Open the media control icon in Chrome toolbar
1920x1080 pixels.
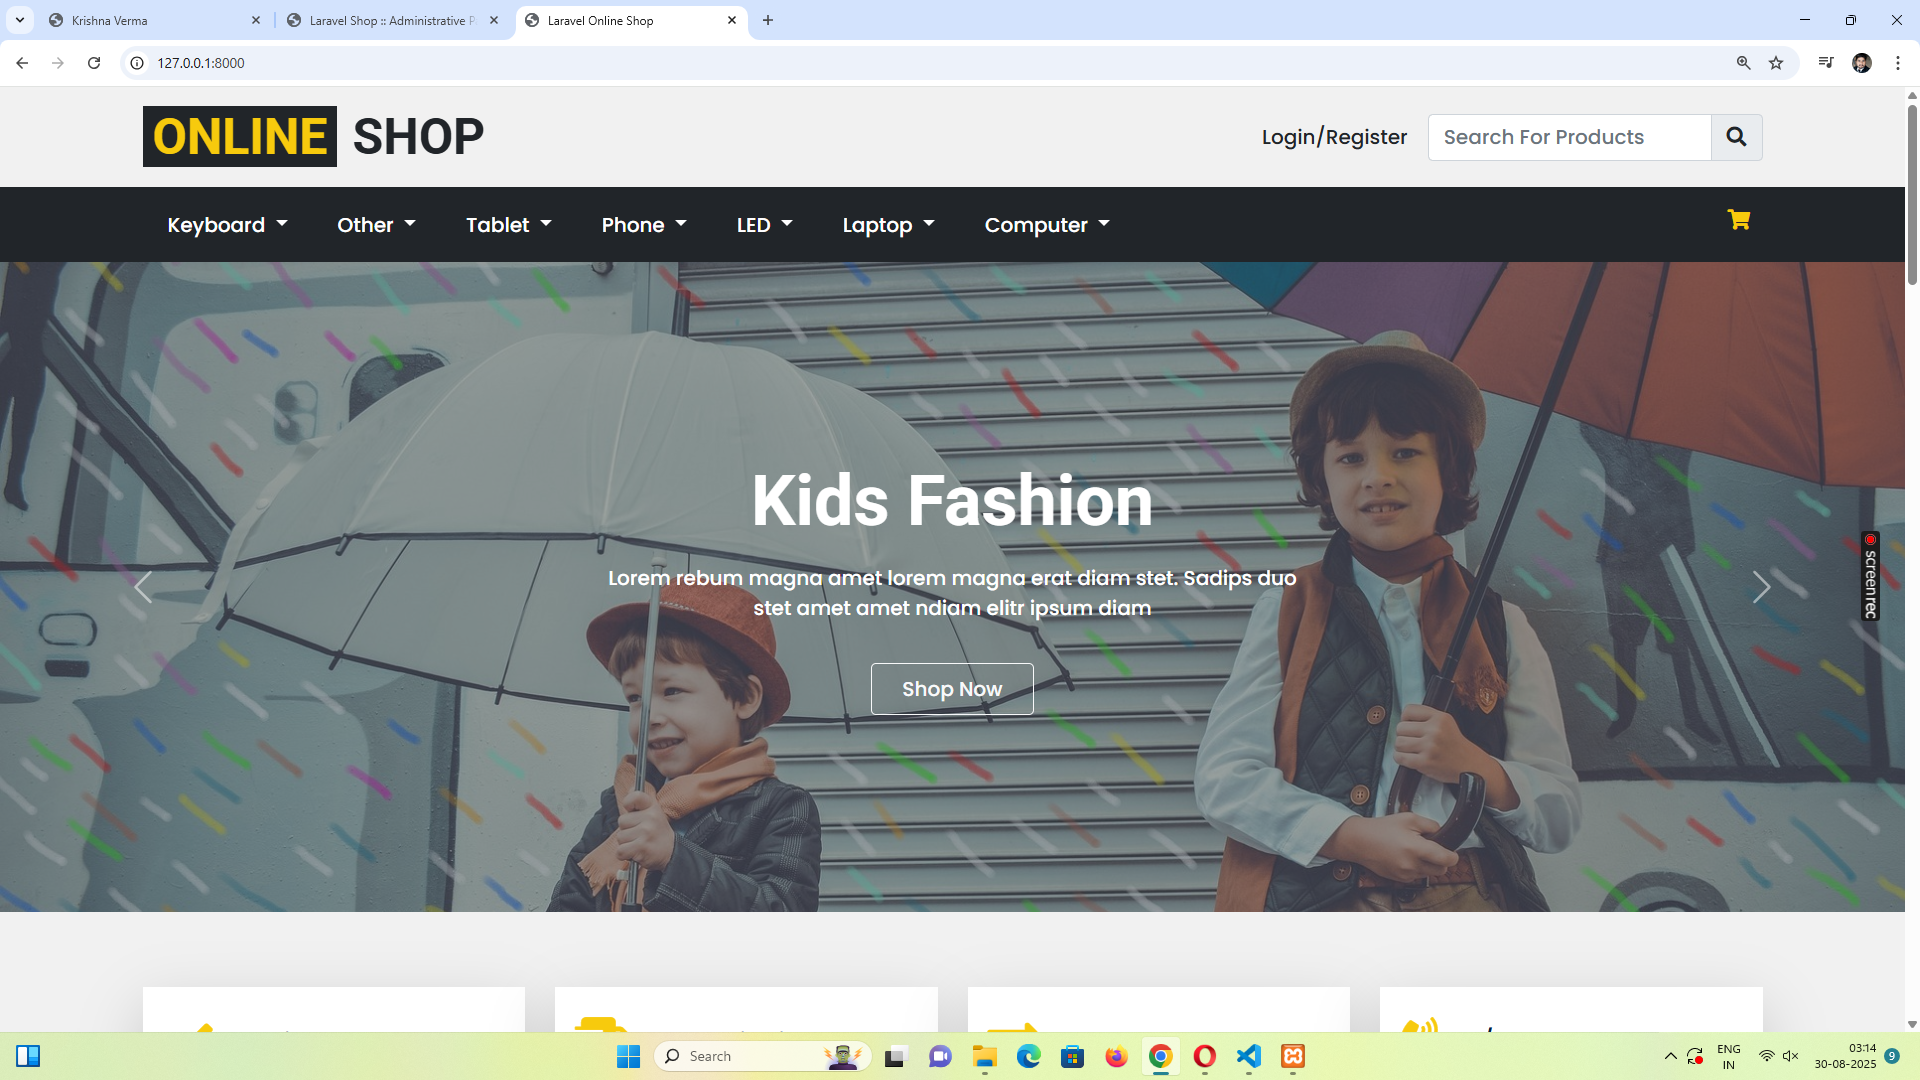click(x=1826, y=63)
